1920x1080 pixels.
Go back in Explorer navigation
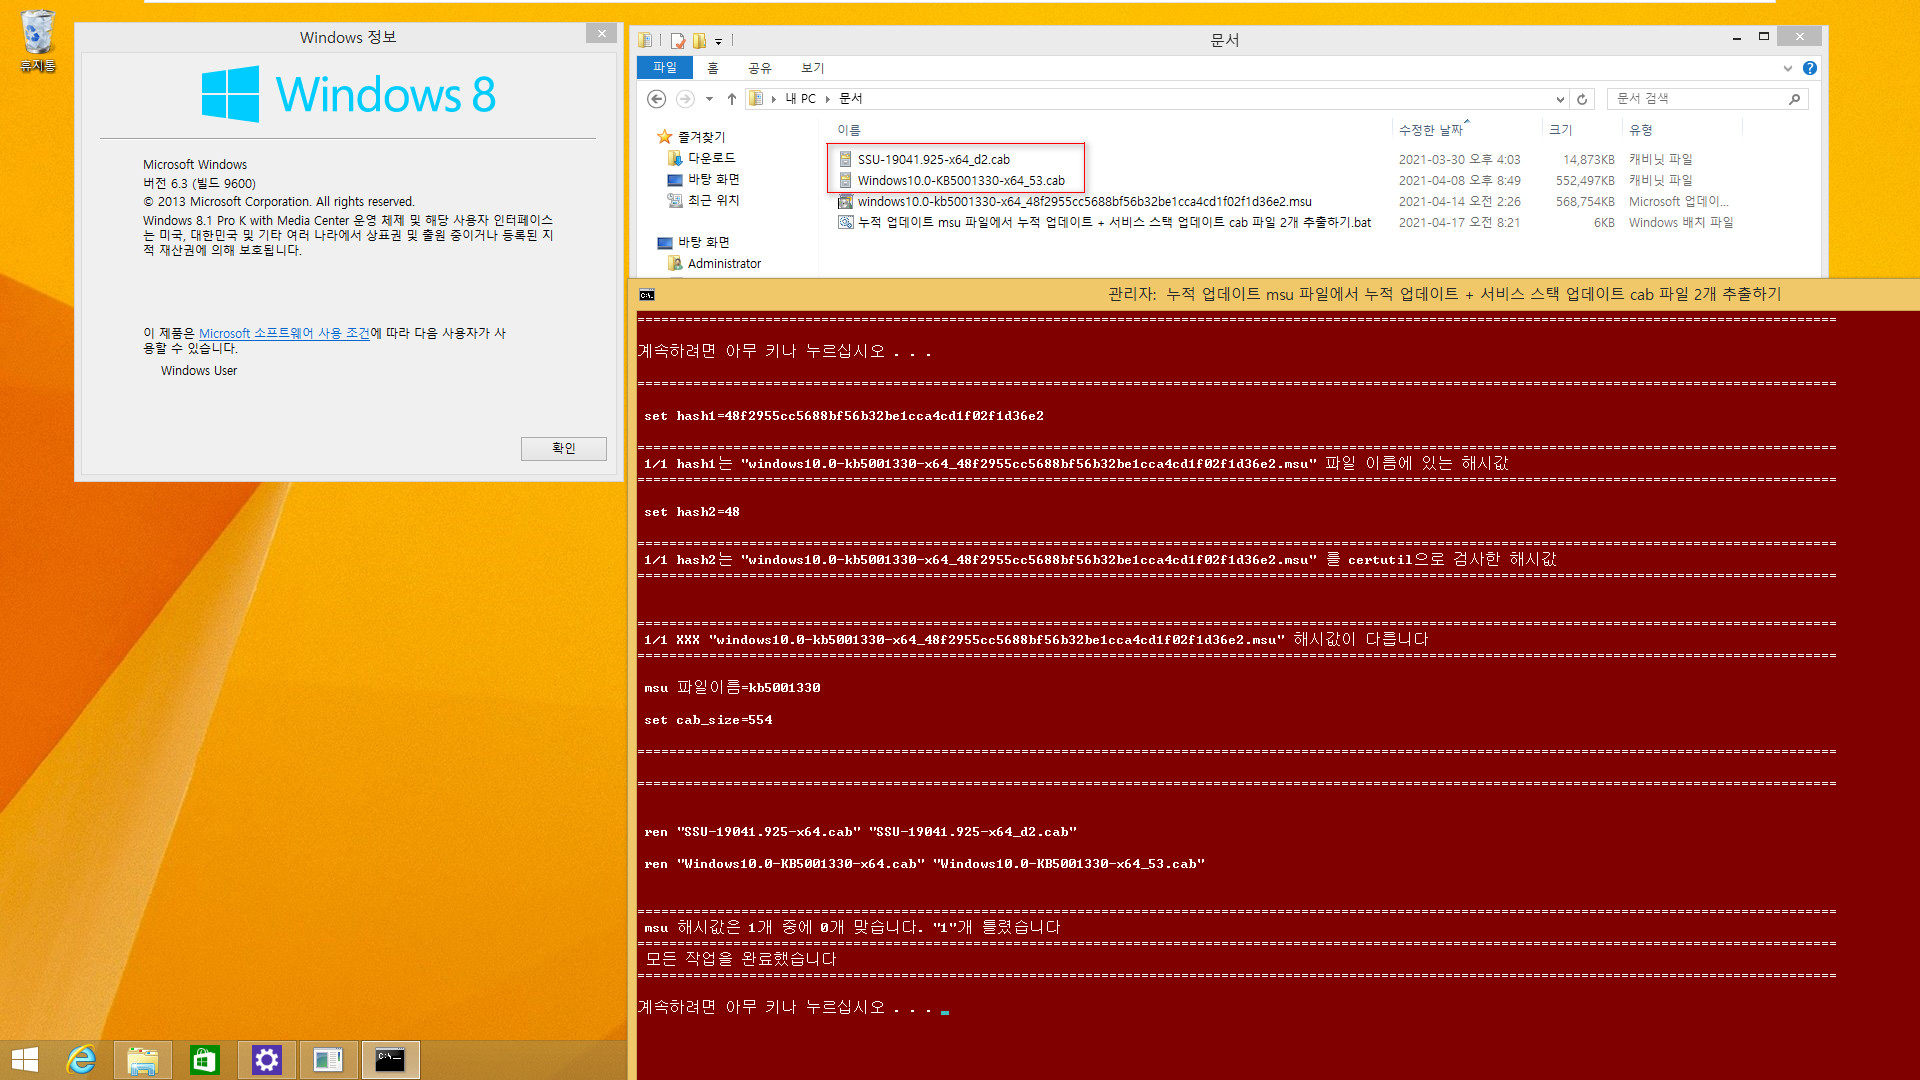(656, 98)
